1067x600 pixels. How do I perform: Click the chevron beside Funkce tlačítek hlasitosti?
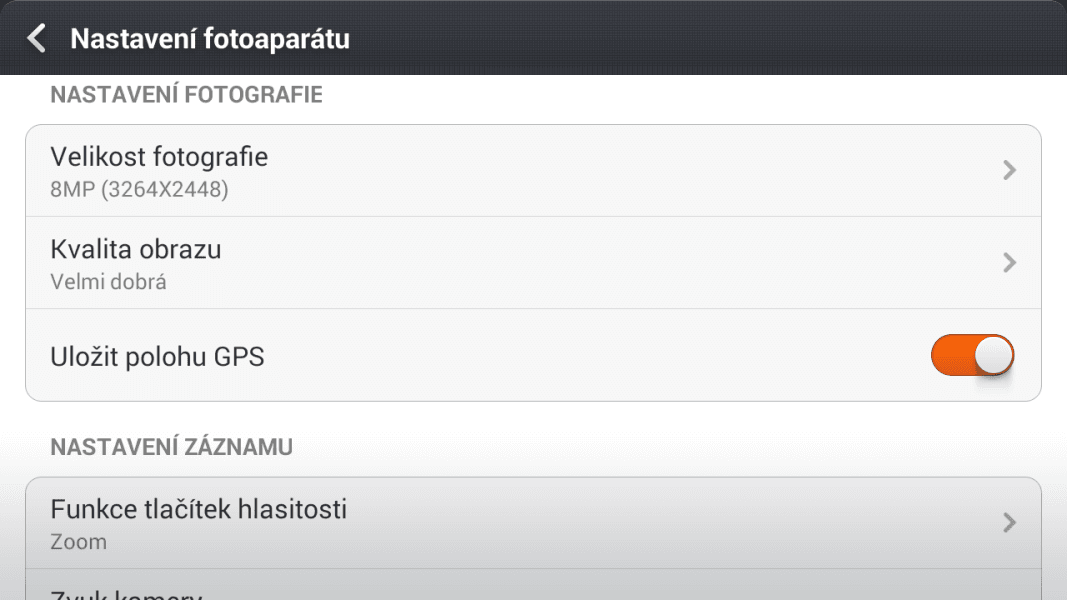coord(1009,522)
